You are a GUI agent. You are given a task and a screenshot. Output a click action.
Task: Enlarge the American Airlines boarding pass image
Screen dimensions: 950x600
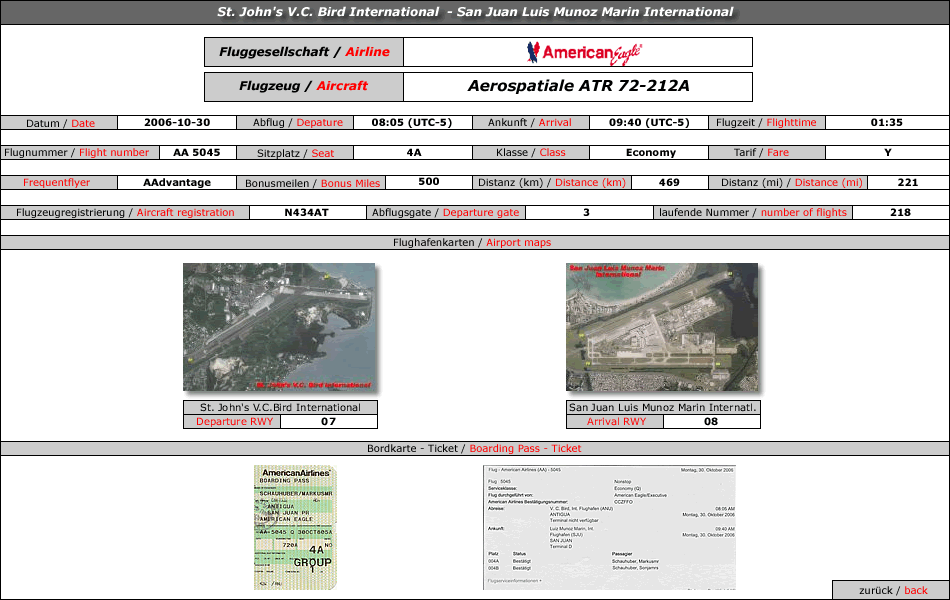(295, 527)
